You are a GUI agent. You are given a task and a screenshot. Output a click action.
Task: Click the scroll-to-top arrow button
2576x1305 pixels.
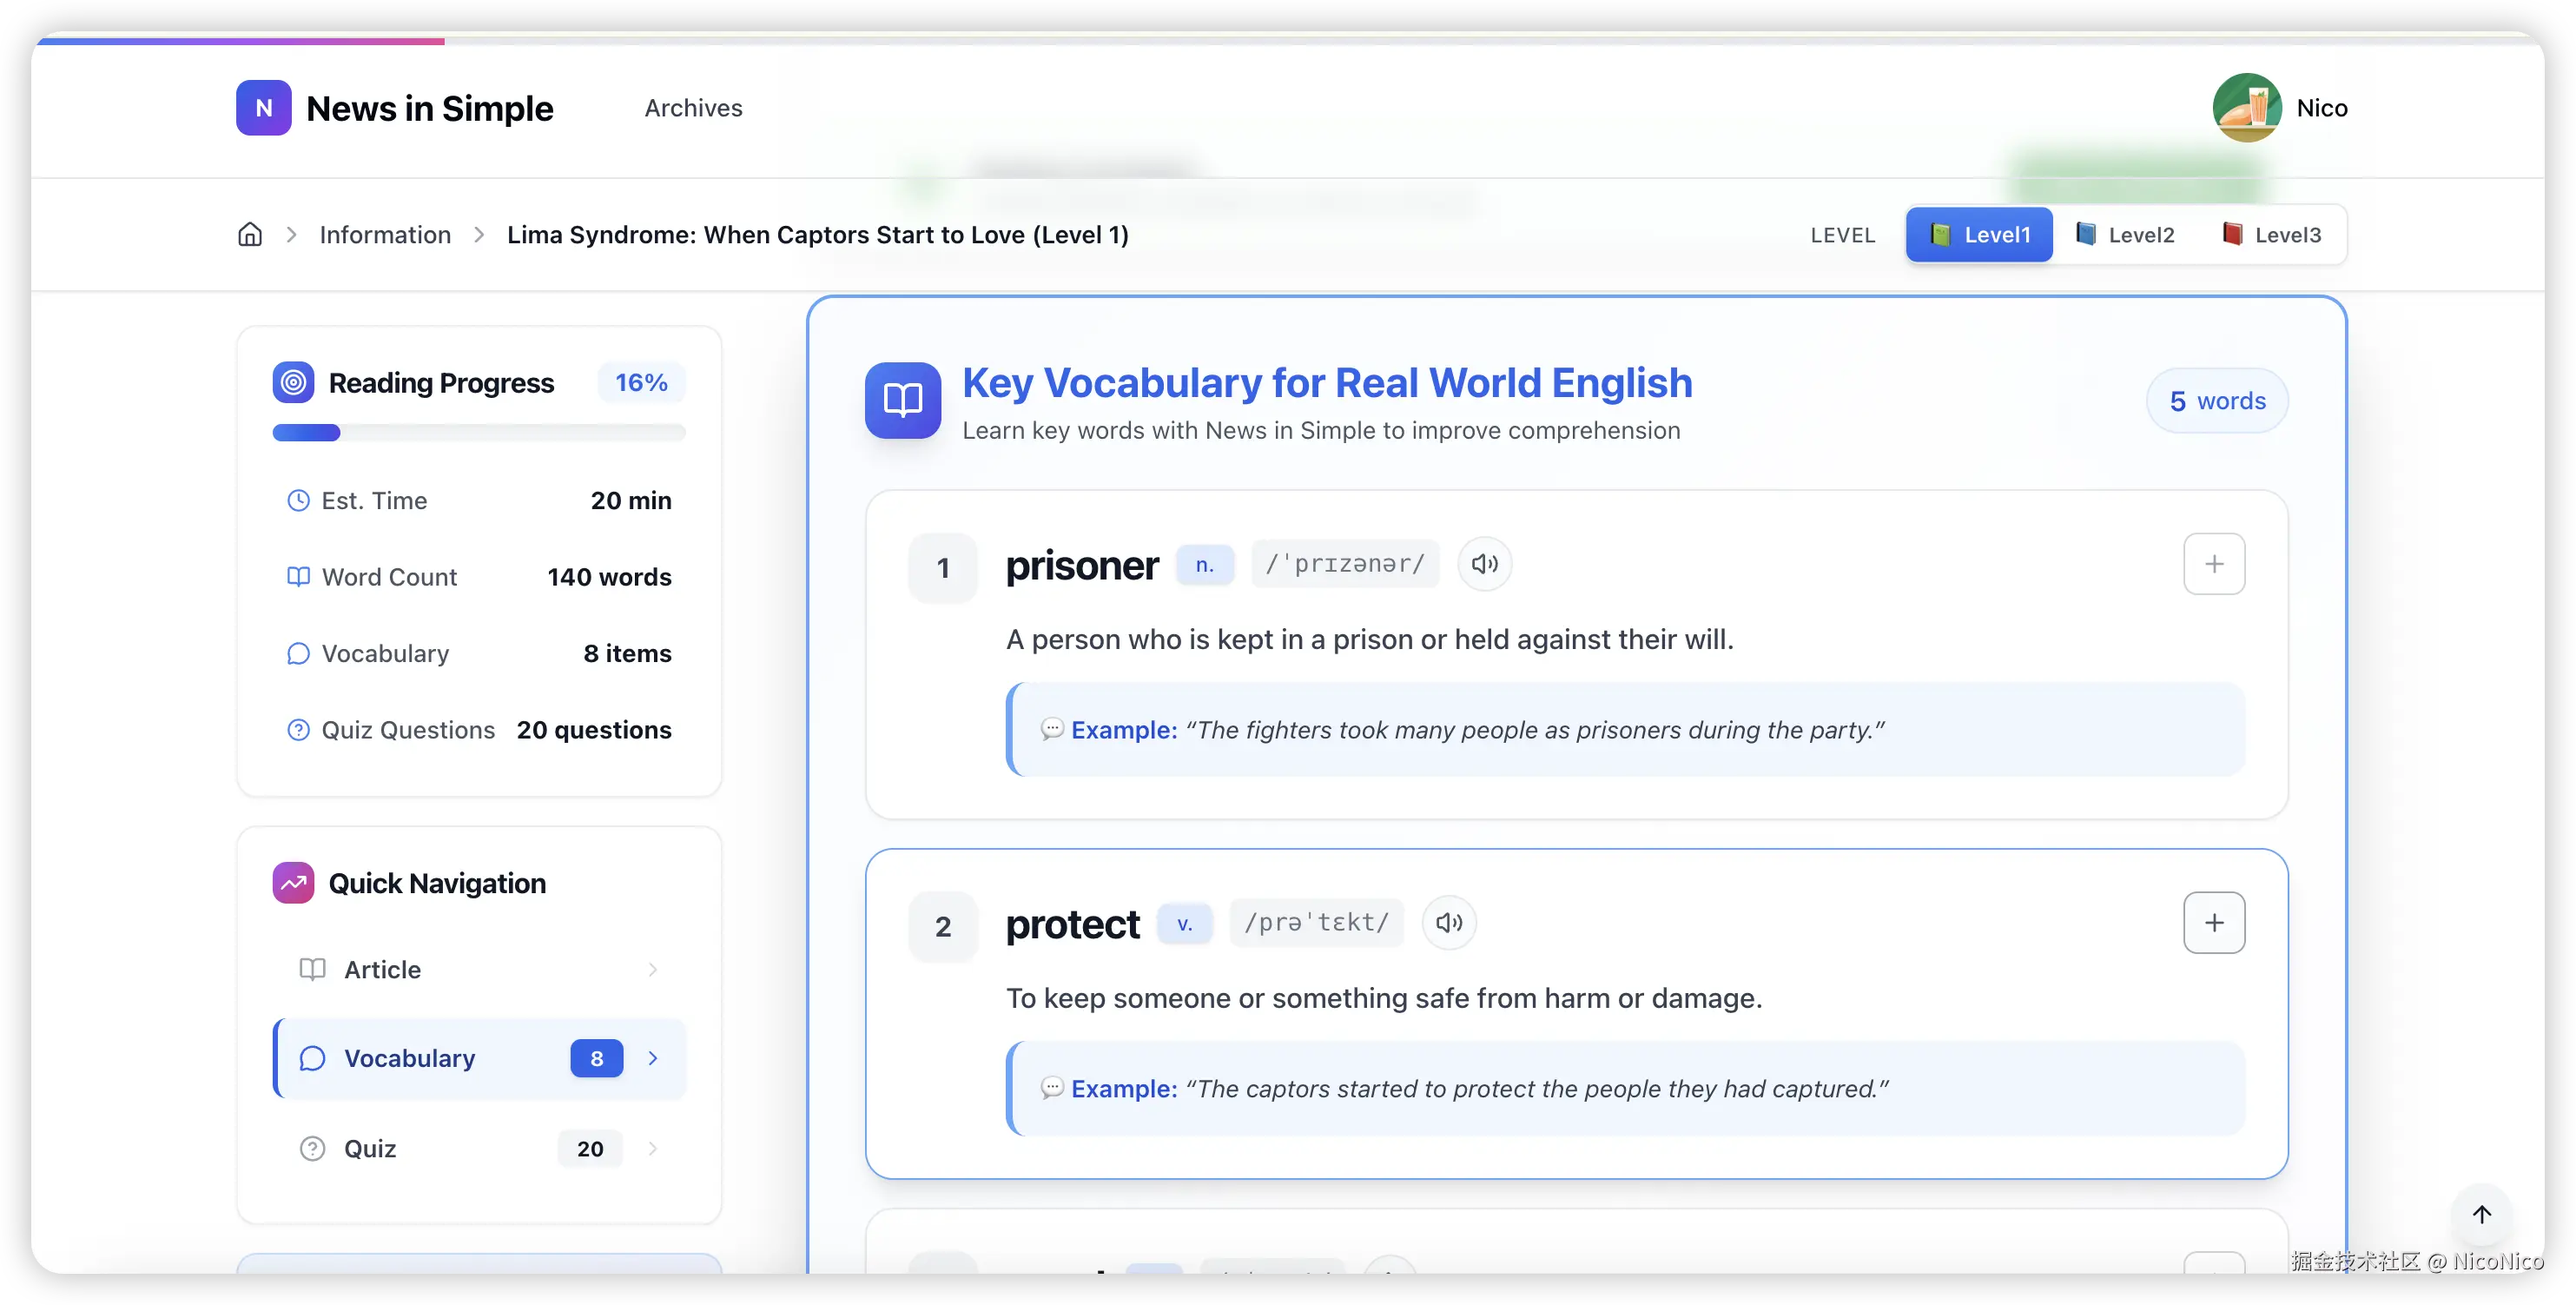click(x=2481, y=1214)
